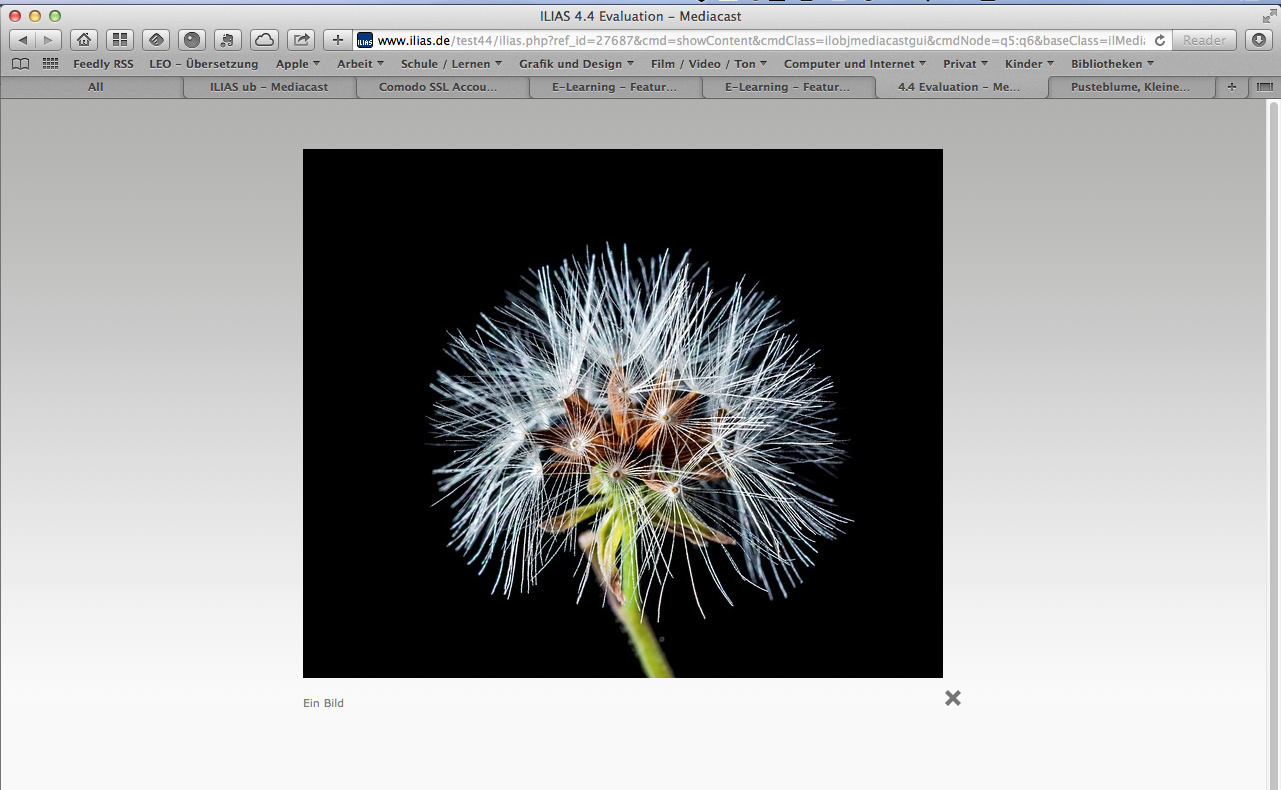Switch to the ILIAS ub – Mediacast tab
This screenshot has width=1281, height=790.
click(269, 87)
